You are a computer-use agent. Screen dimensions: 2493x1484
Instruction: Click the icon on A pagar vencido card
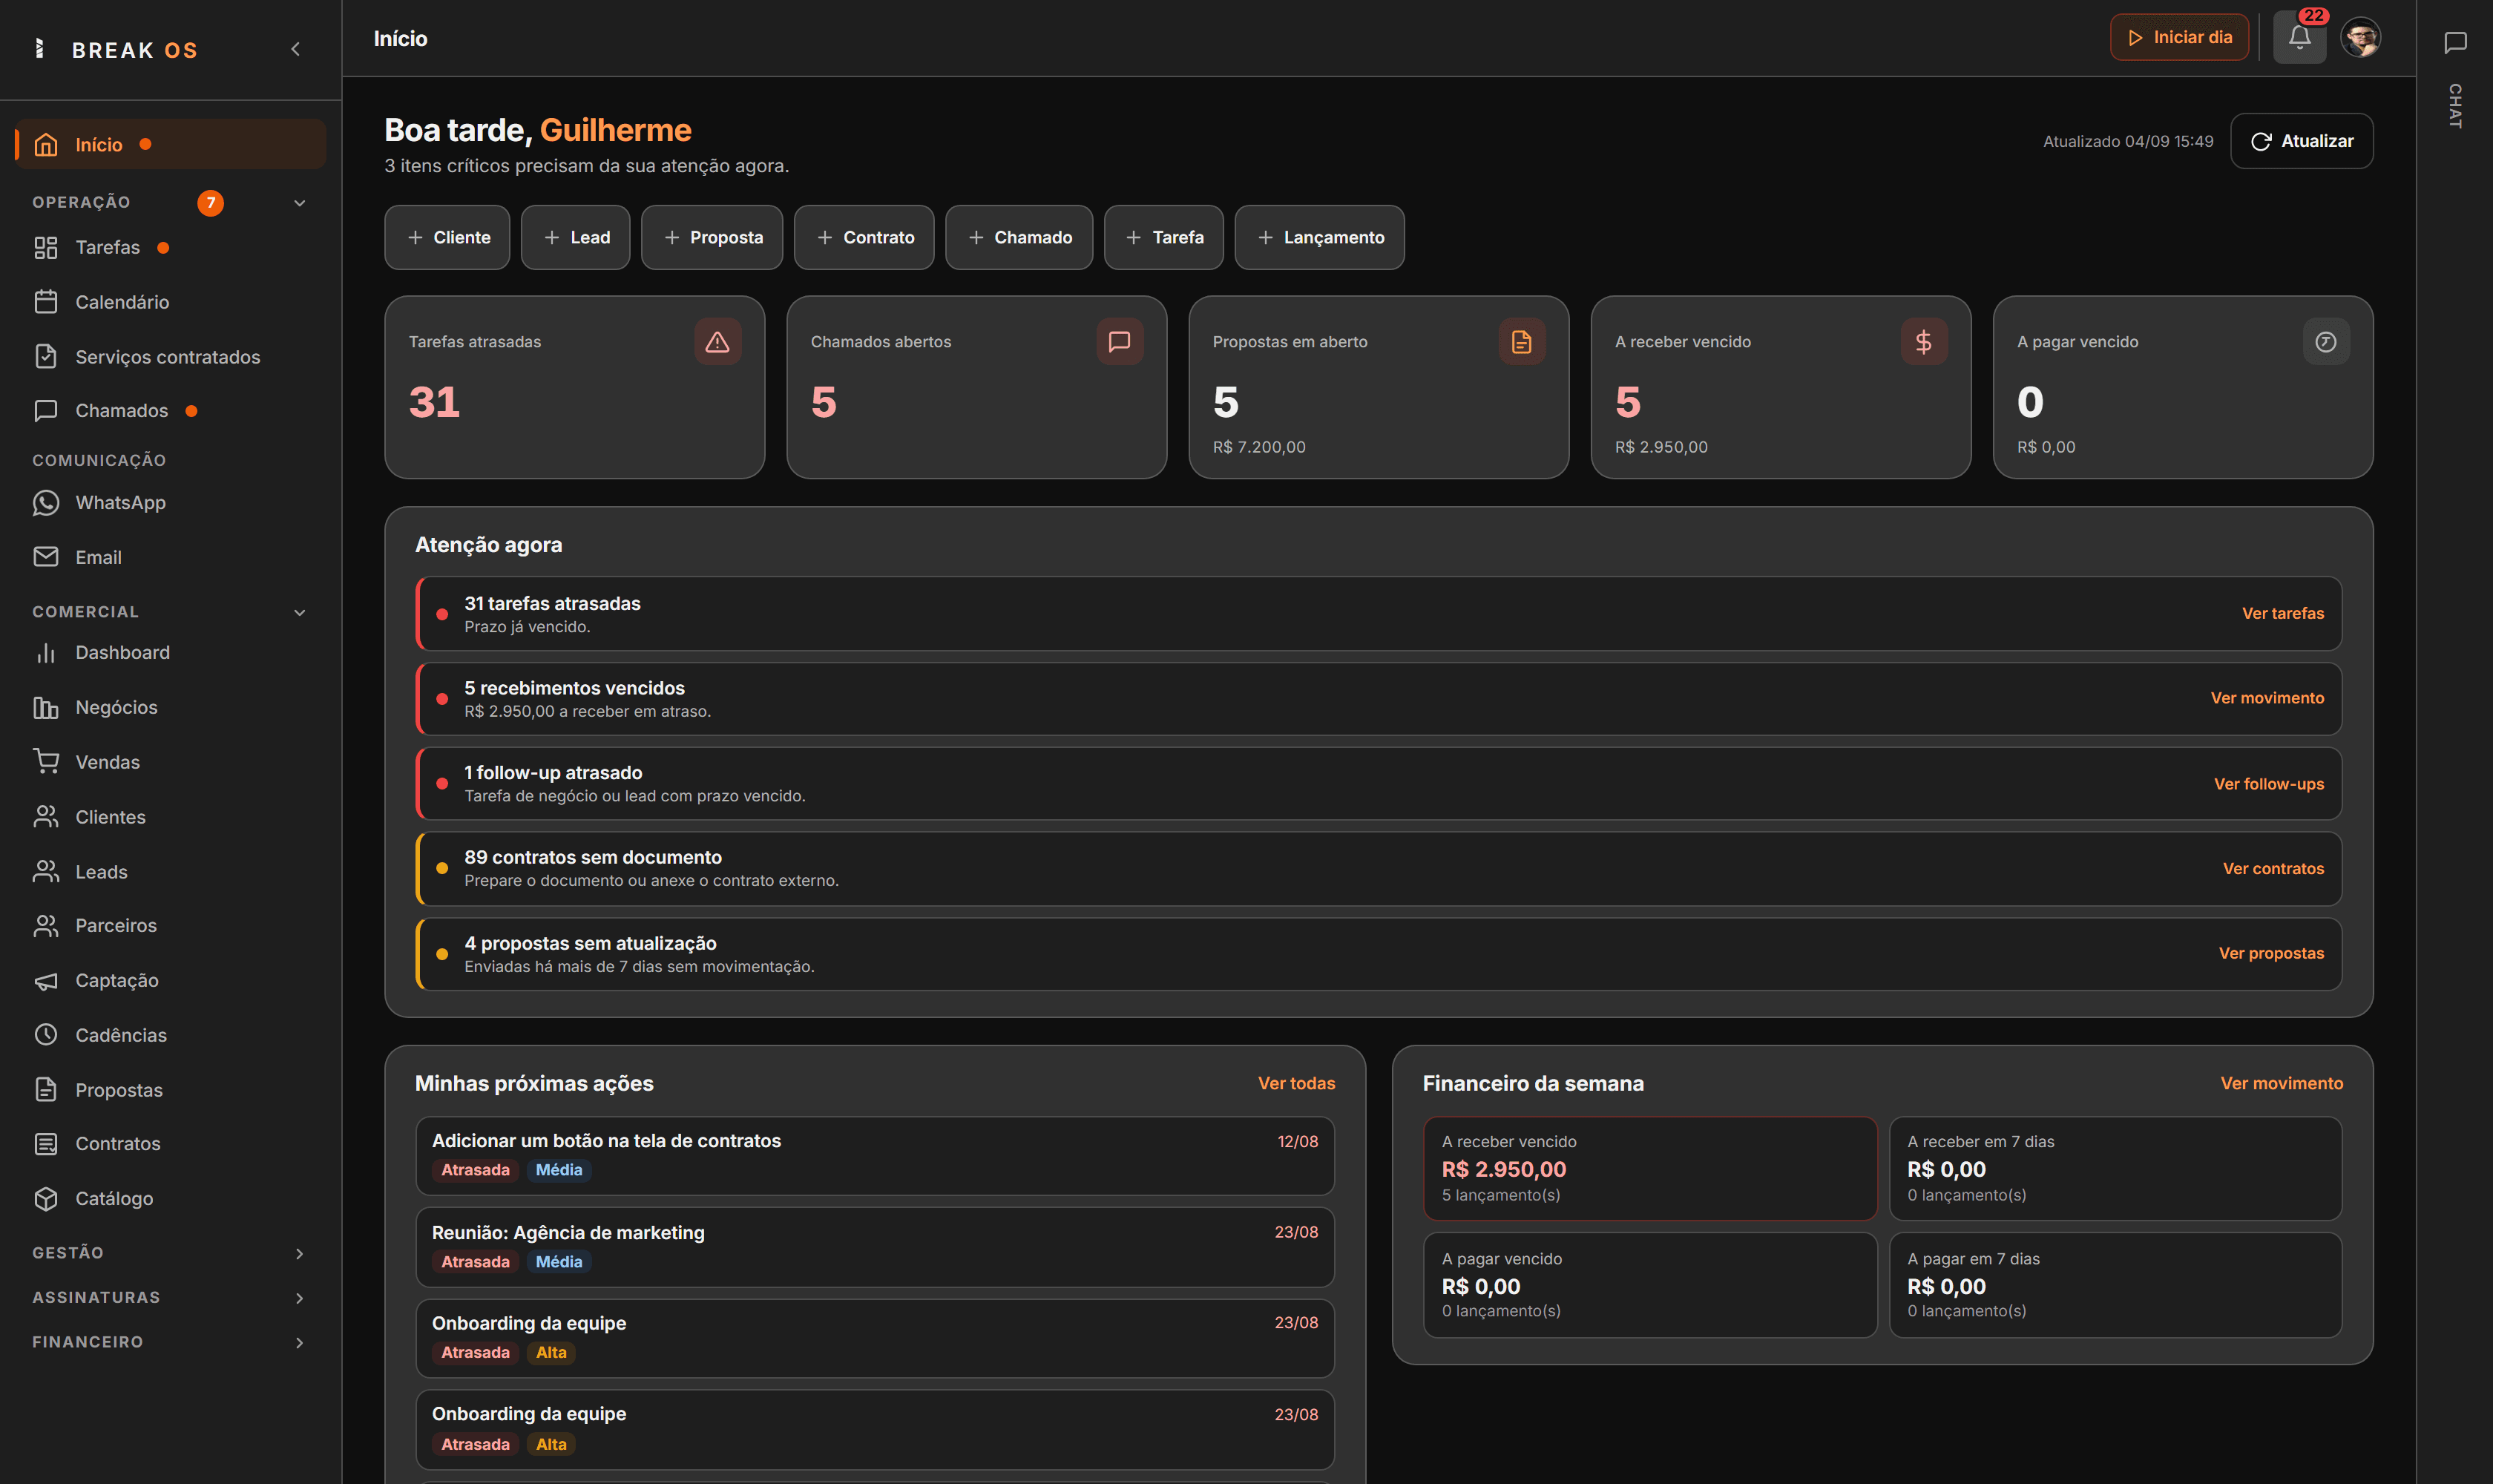(2325, 342)
